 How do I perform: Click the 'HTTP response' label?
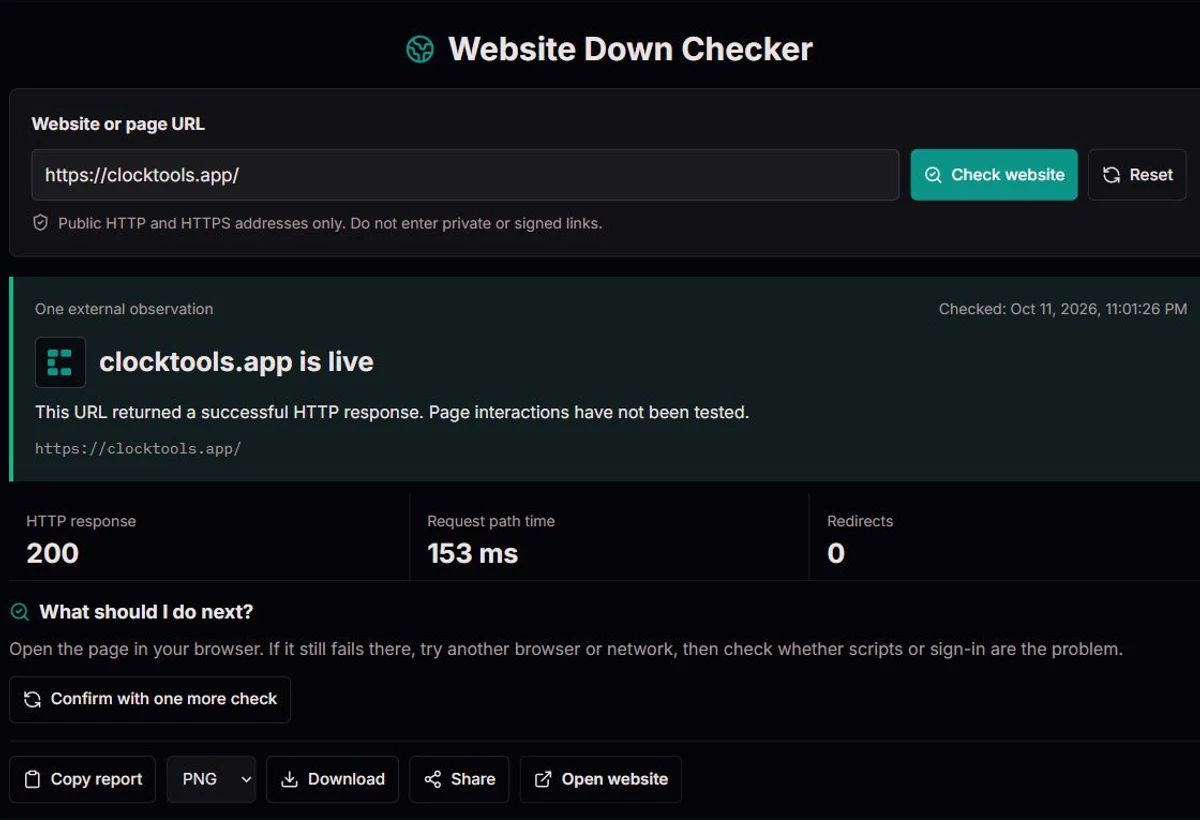click(81, 521)
